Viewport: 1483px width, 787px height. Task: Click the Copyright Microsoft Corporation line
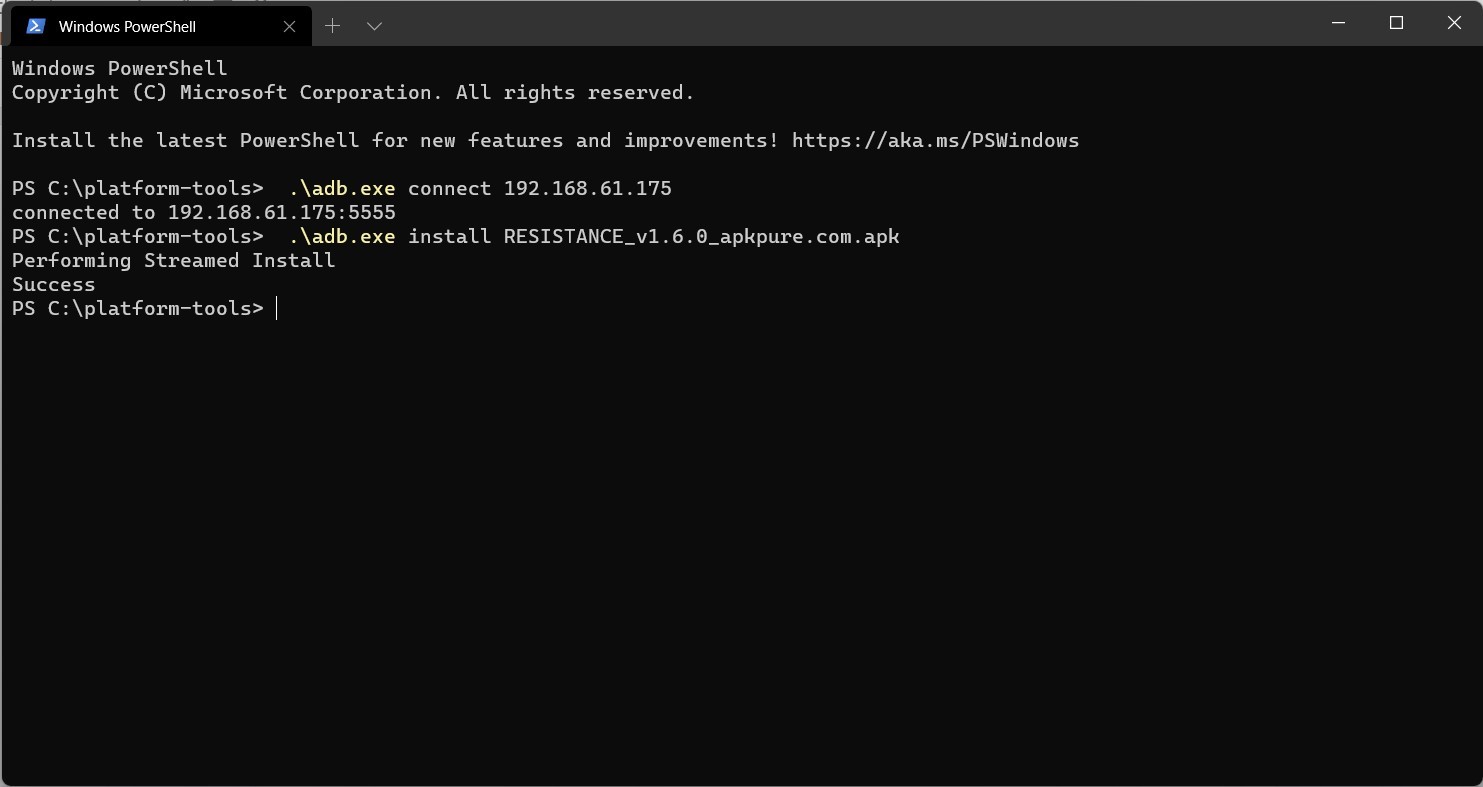(x=352, y=92)
